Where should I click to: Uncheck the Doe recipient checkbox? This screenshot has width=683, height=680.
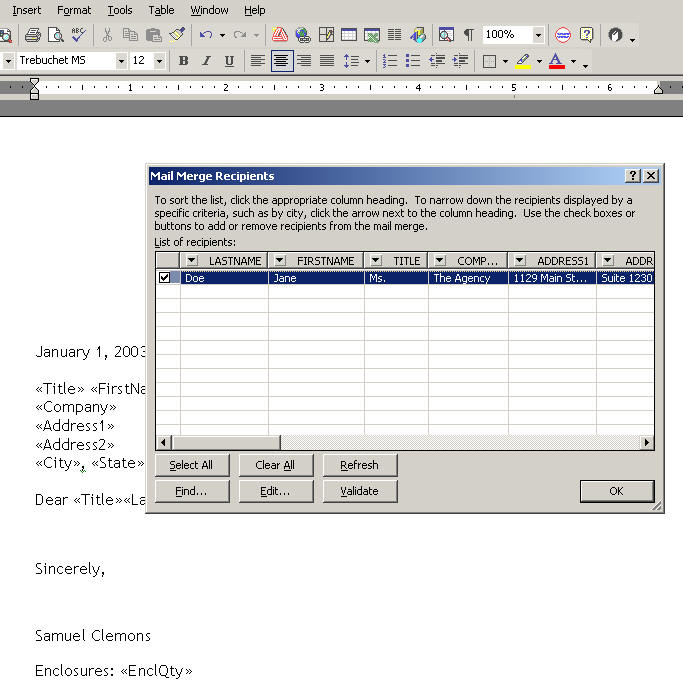pos(164,278)
